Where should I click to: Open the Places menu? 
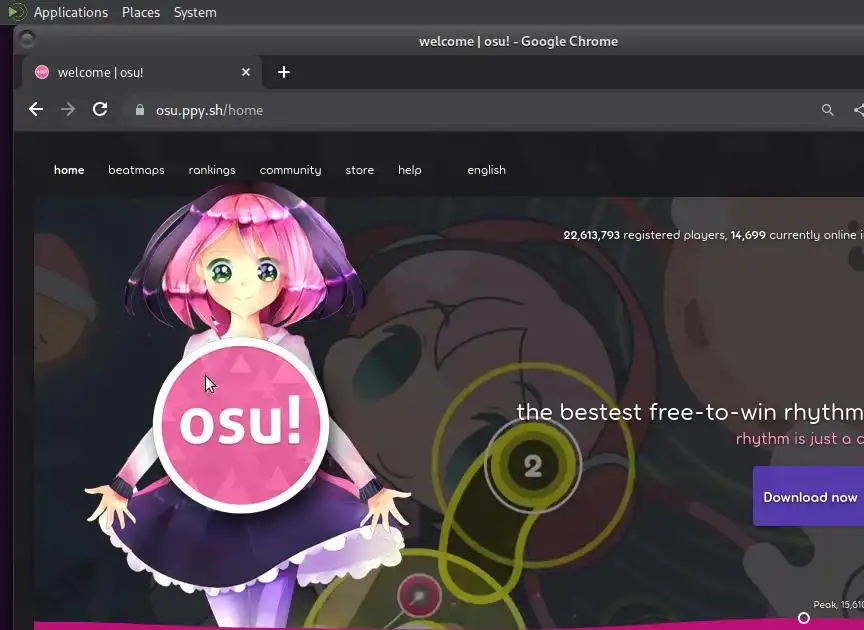click(141, 12)
